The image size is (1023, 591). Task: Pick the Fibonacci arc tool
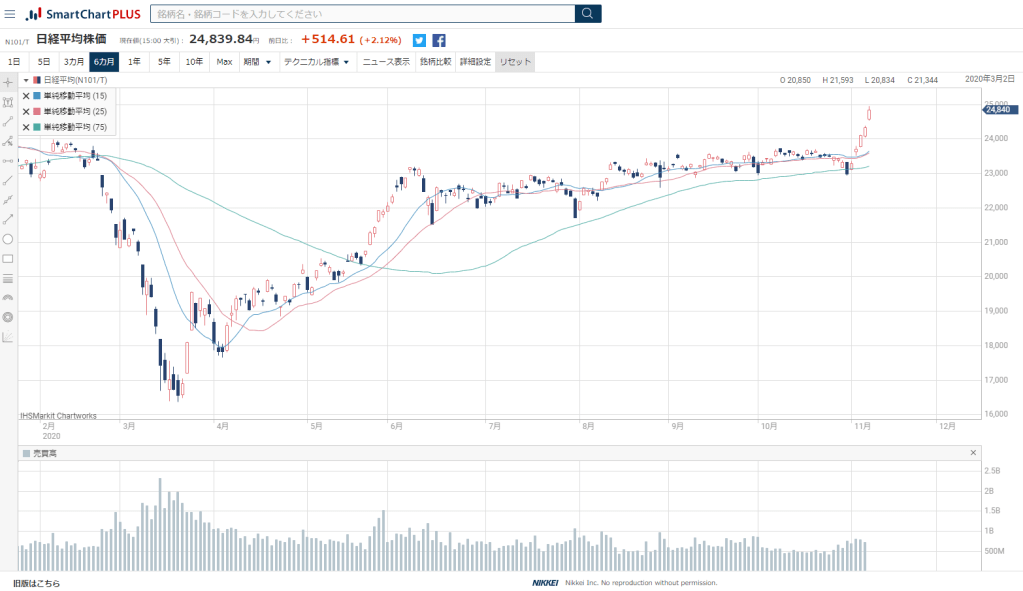tap(8, 297)
